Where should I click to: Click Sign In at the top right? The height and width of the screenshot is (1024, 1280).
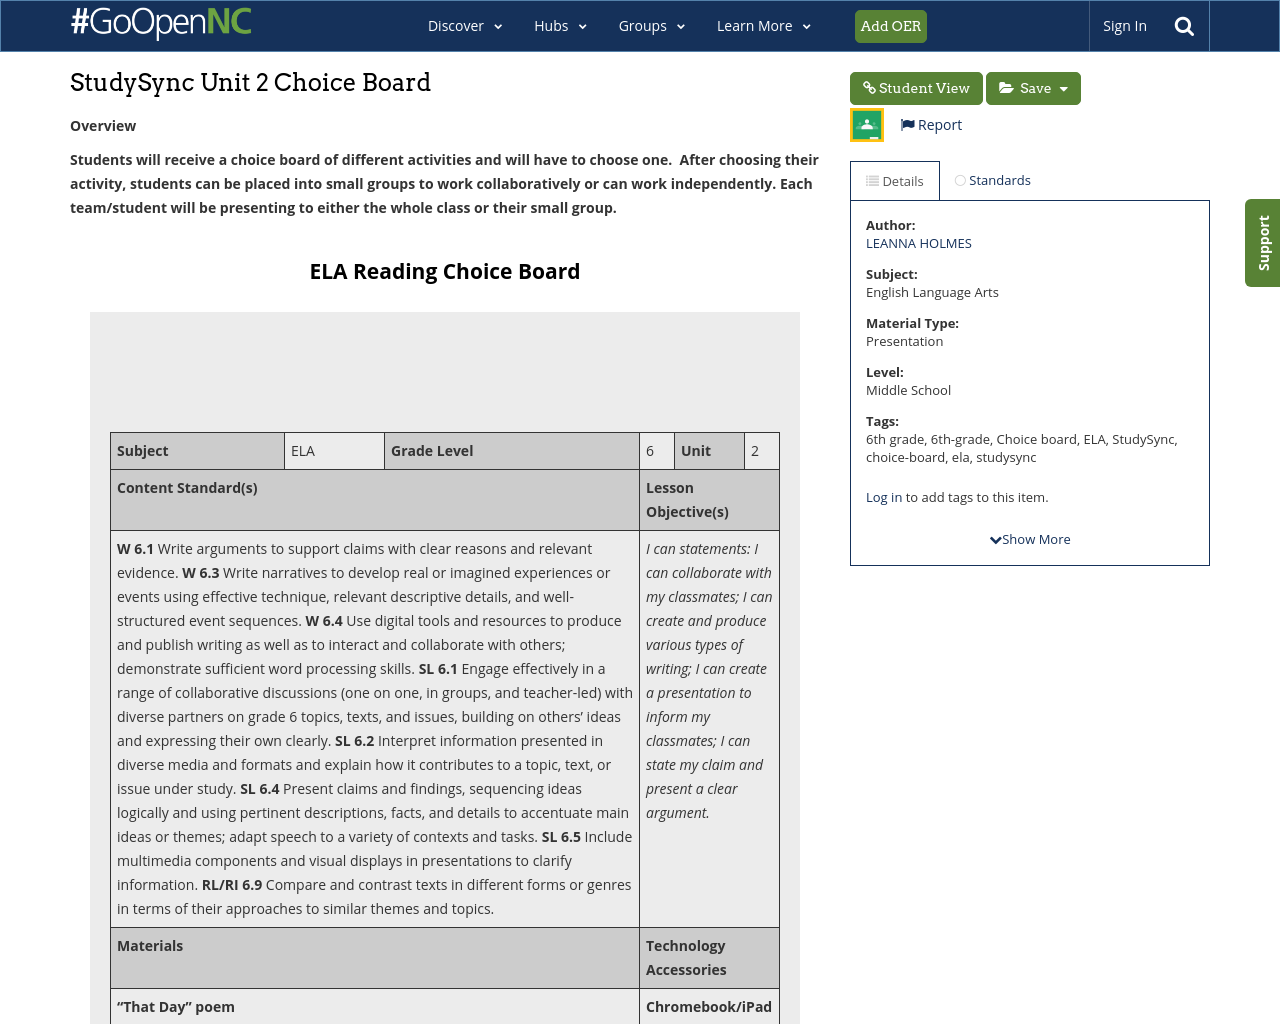tap(1124, 25)
